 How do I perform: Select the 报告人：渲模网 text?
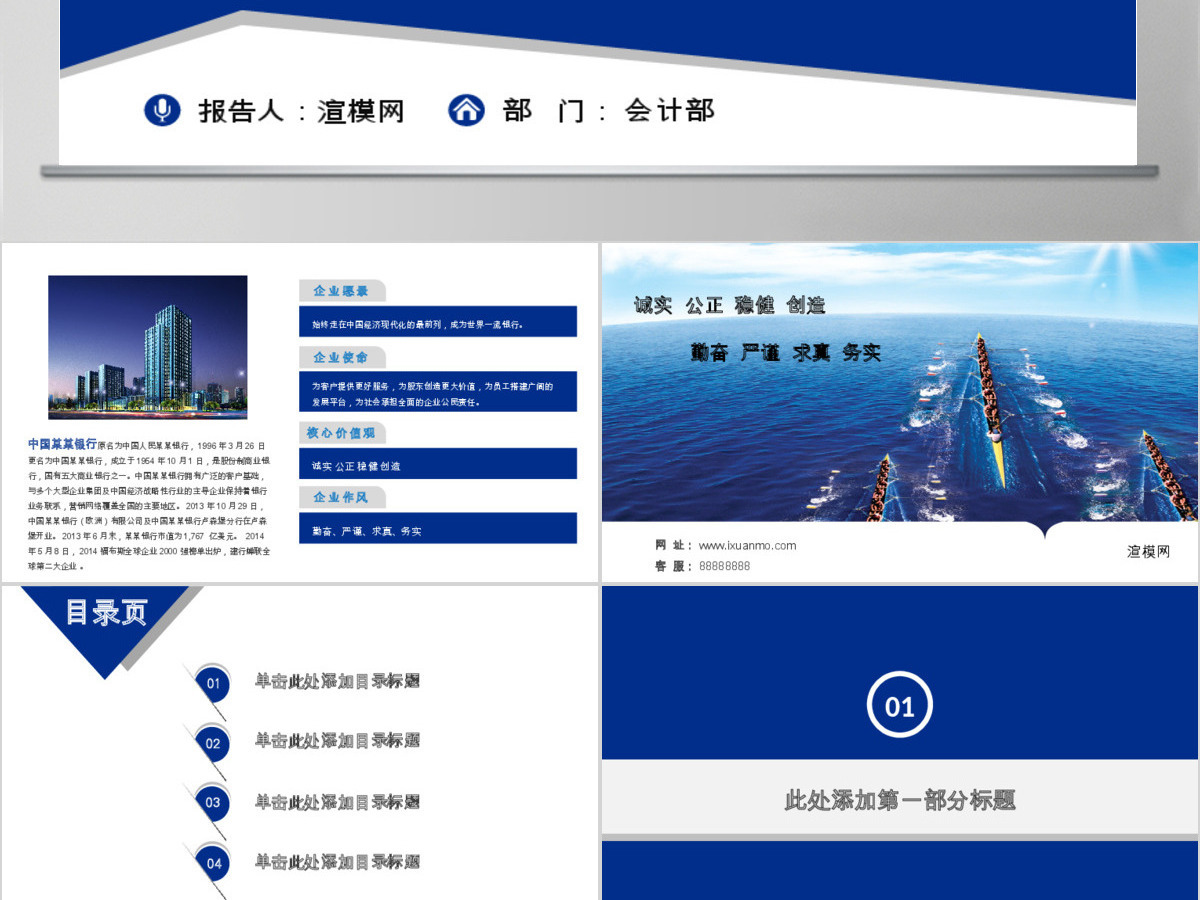tap(301, 111)
